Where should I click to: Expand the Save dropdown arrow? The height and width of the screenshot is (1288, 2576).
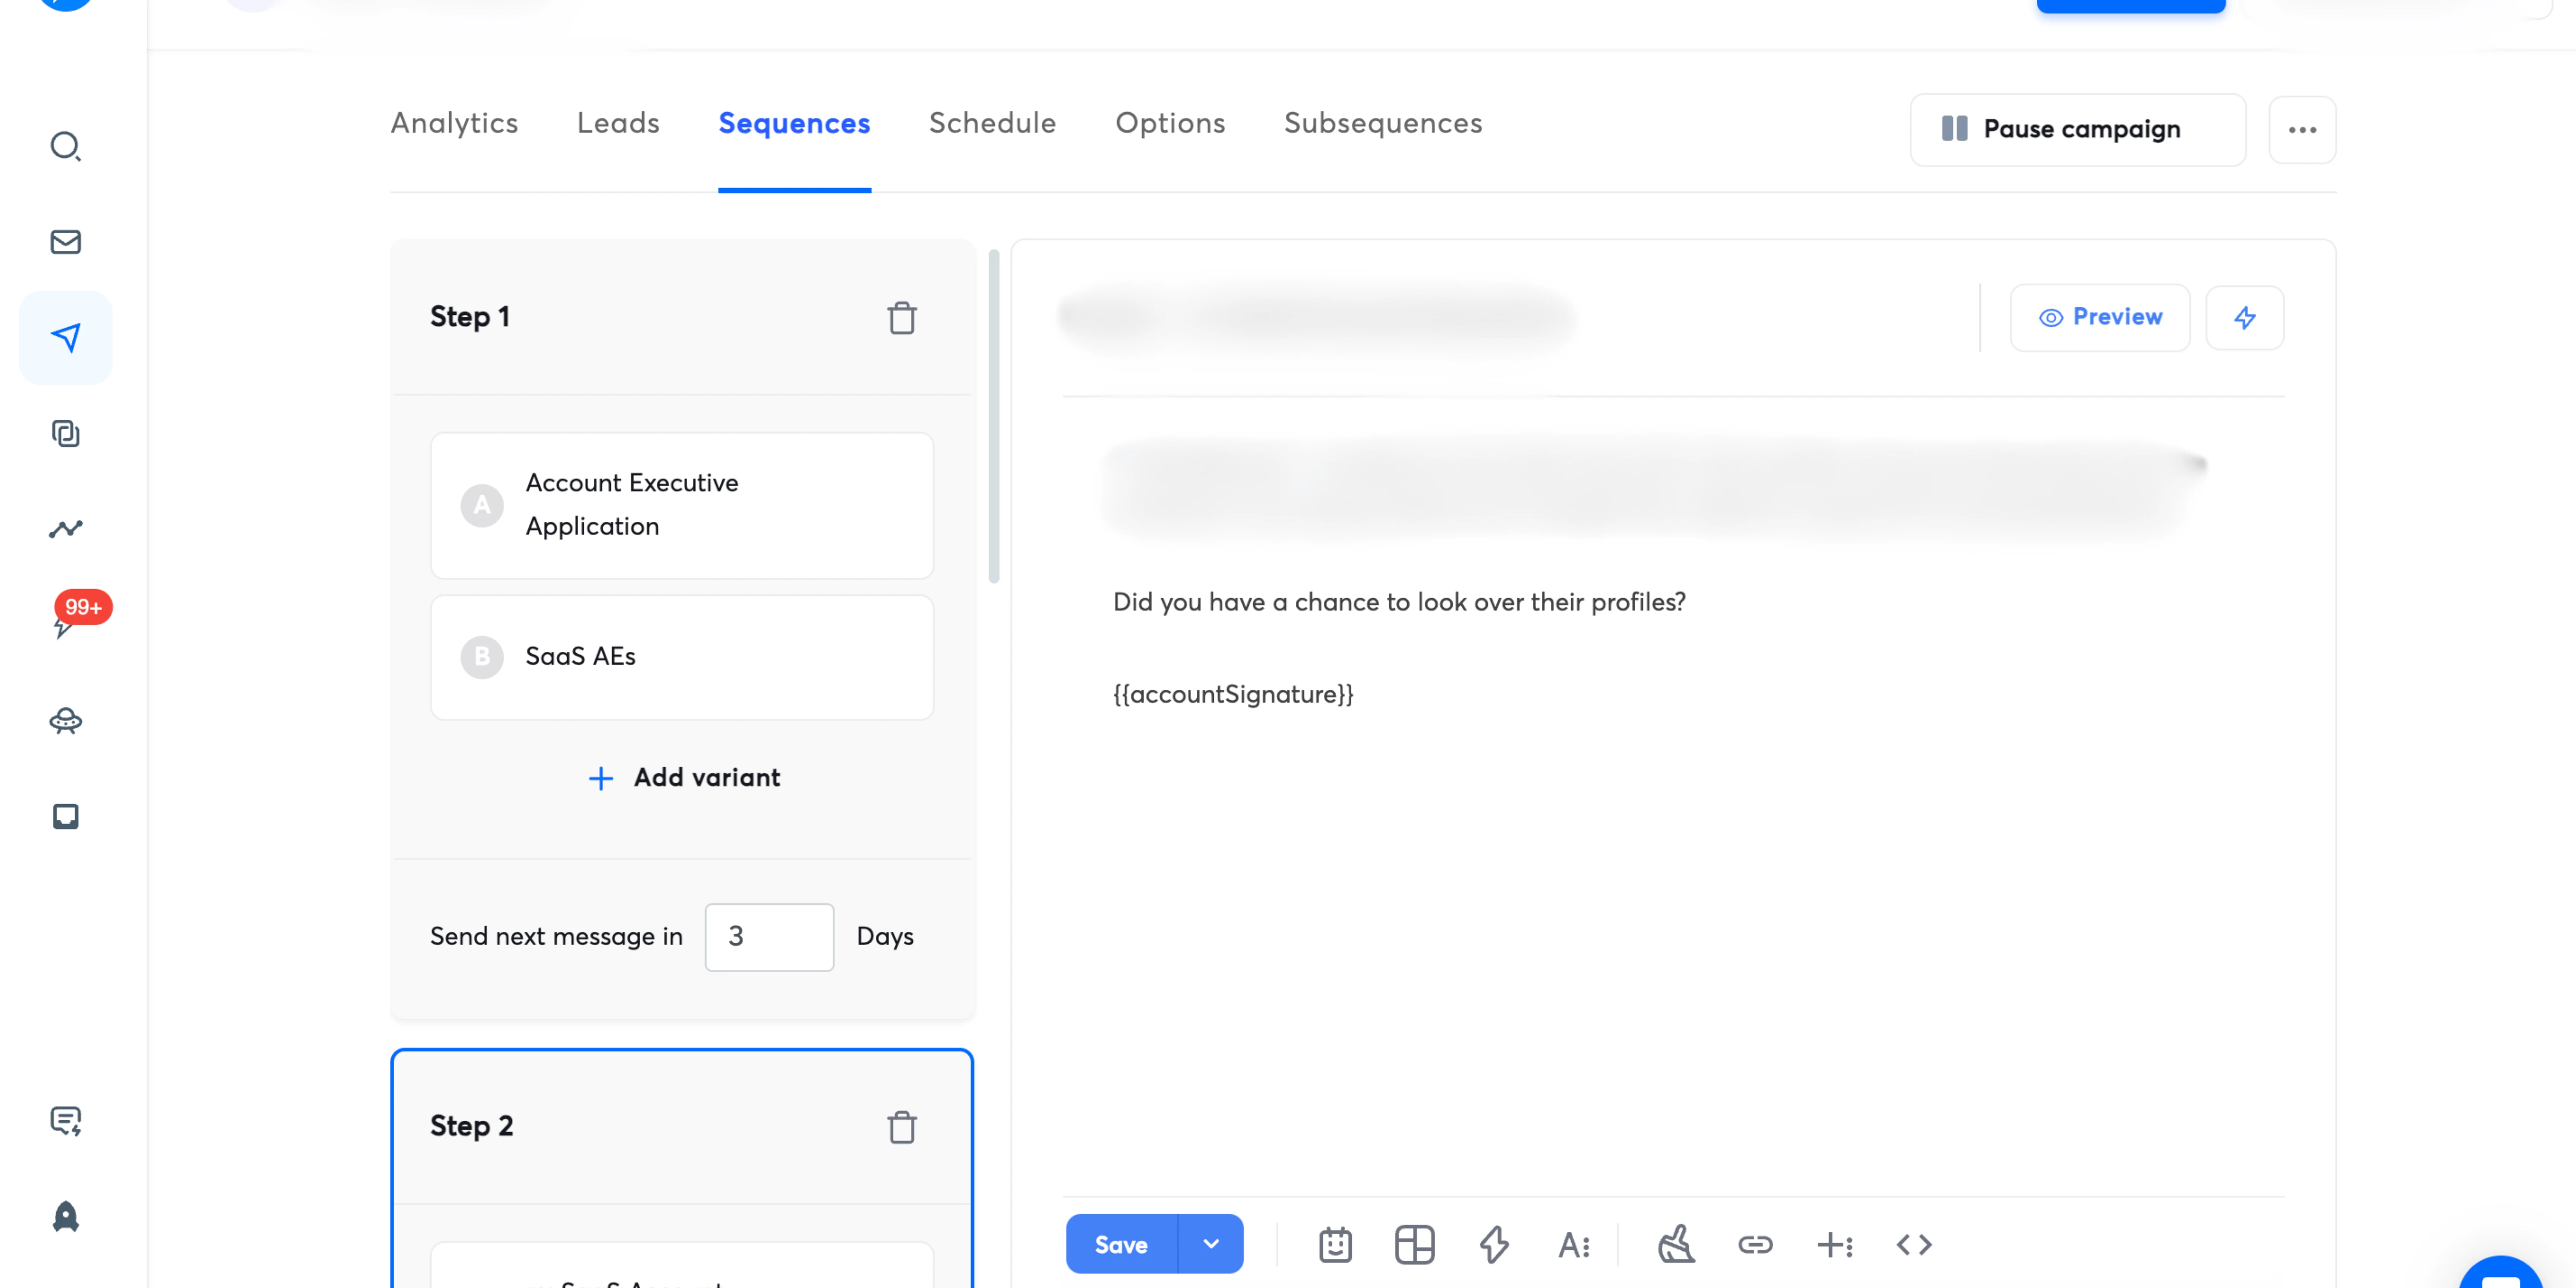pos(1211,1244)
